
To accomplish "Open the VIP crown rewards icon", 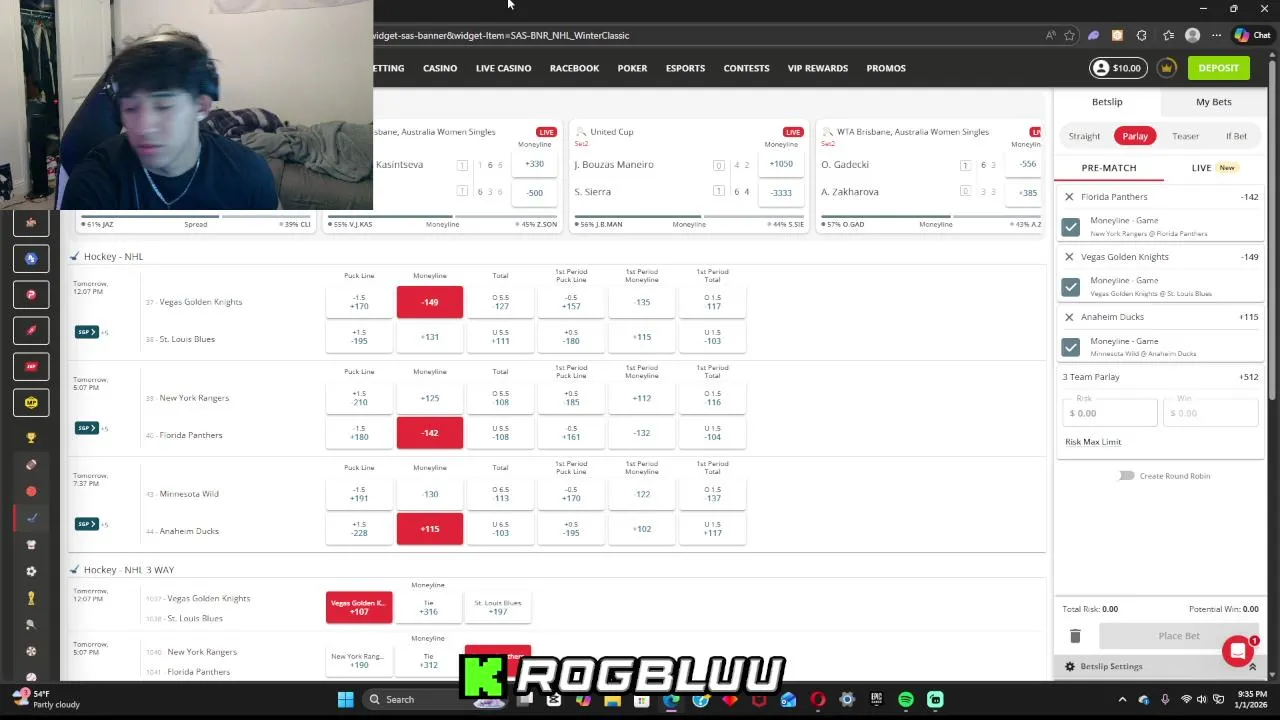I will 1166,68.
